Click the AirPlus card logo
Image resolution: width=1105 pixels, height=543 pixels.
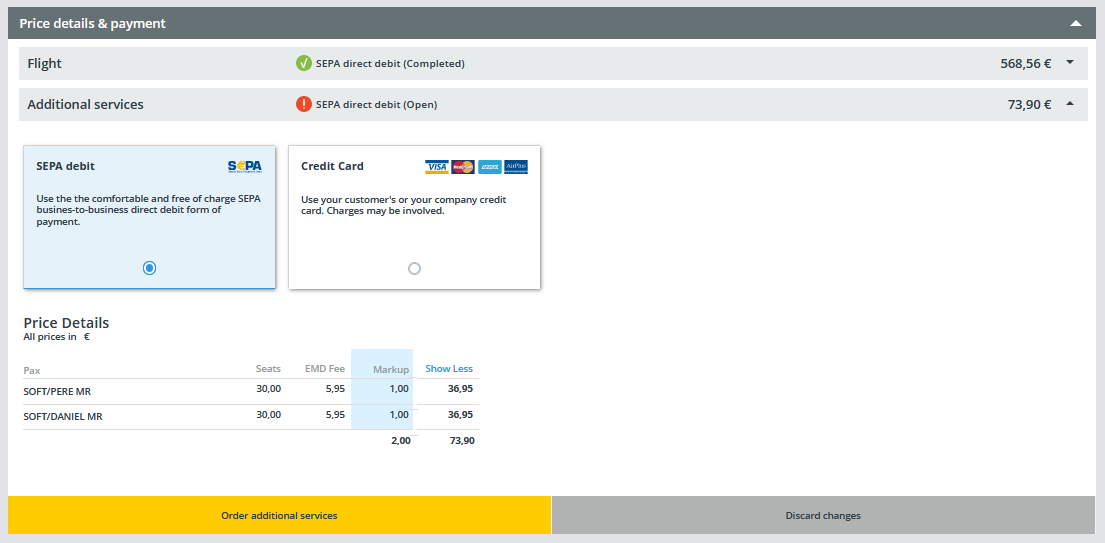click(x=515, y=167)
